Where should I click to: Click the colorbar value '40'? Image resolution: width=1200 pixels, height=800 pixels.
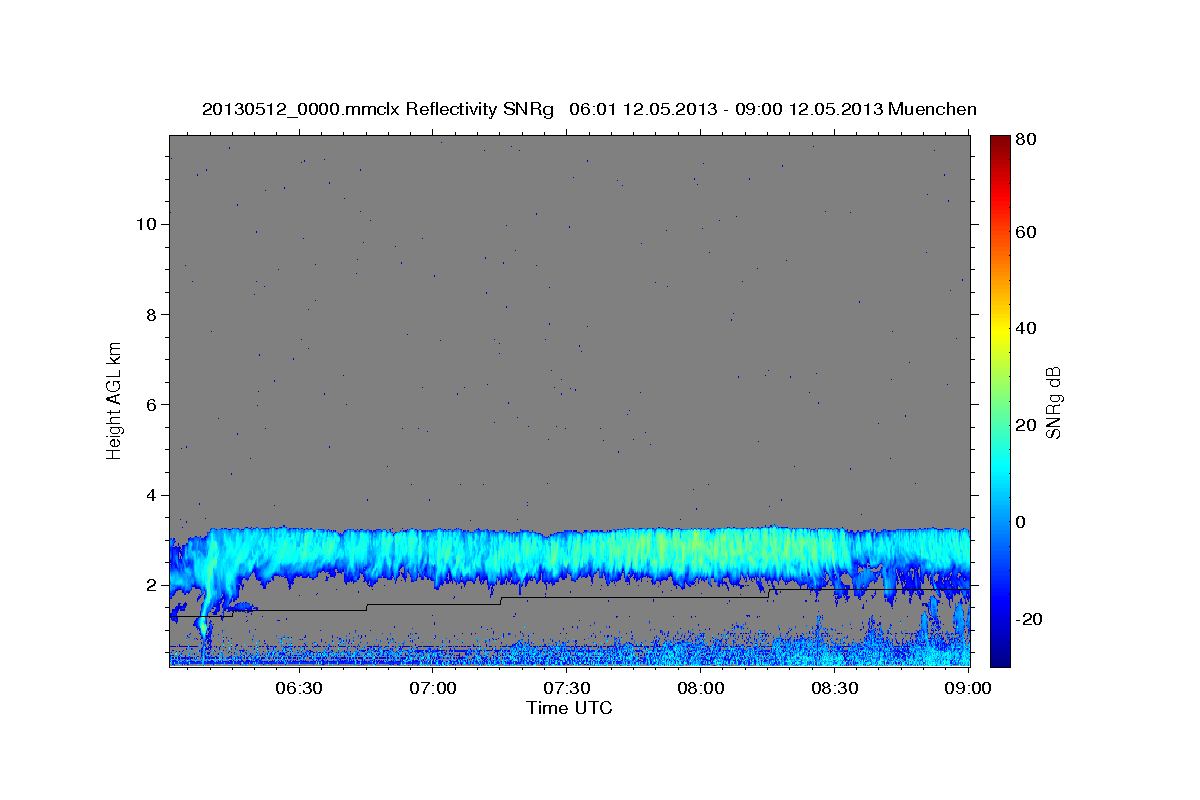click(1025, 328)
